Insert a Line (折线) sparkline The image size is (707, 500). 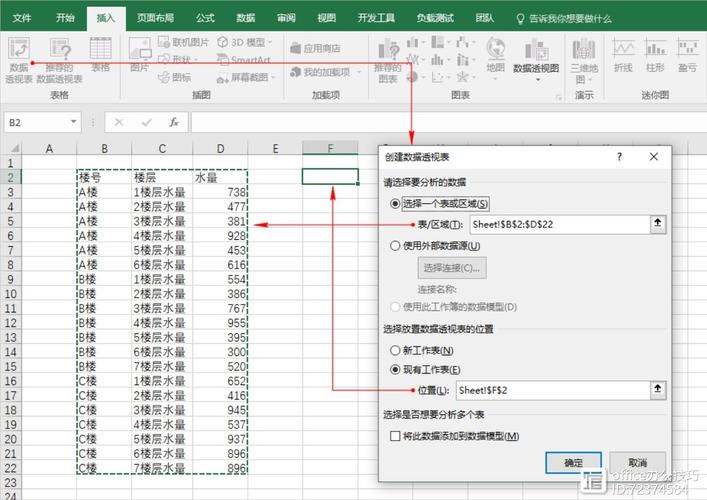[x=623, y=55]
